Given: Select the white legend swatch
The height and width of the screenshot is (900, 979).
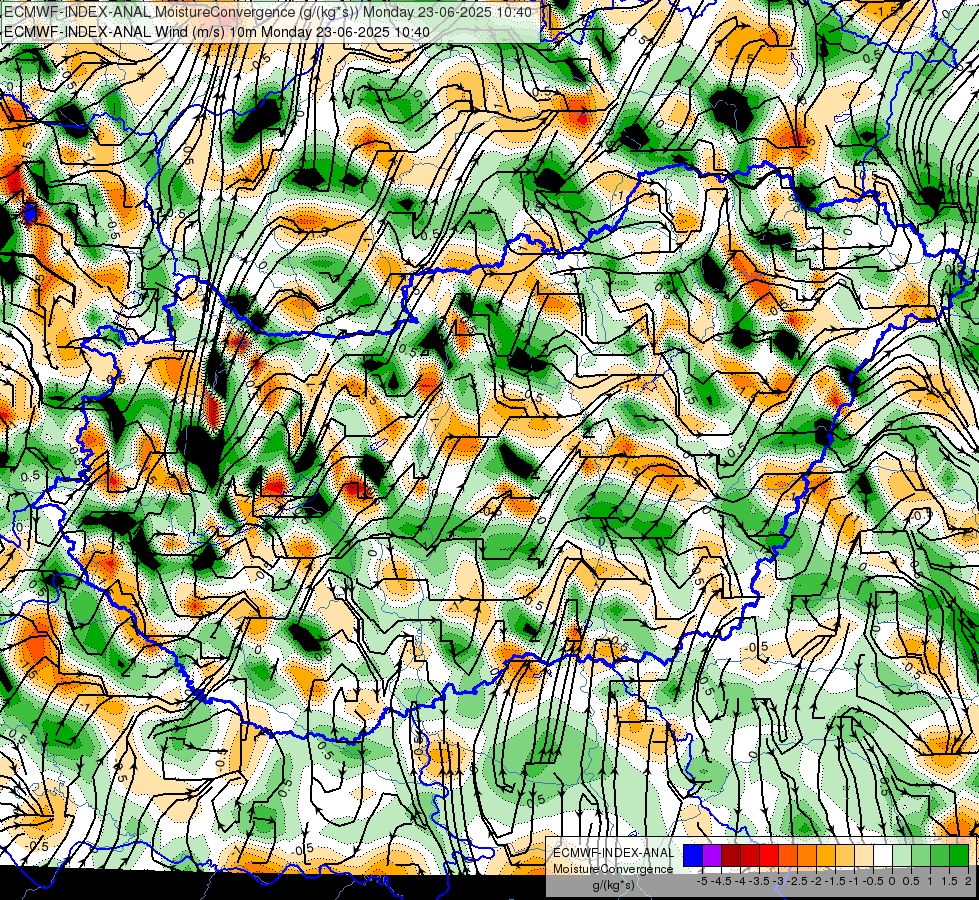Looking at the screenshot, I should coord(883,855).
